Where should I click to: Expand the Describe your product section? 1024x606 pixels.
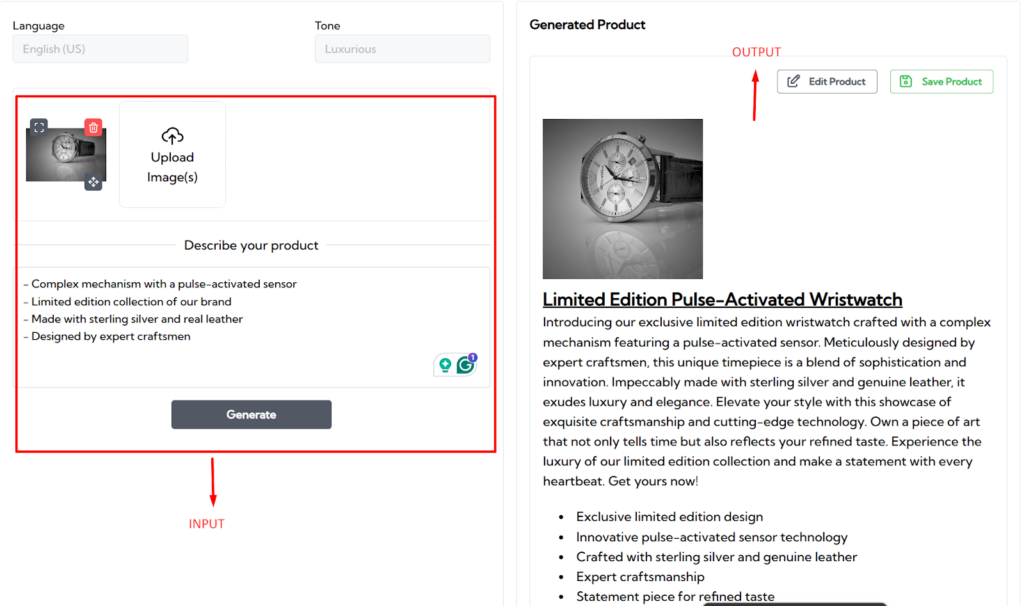tap(251, 247)
